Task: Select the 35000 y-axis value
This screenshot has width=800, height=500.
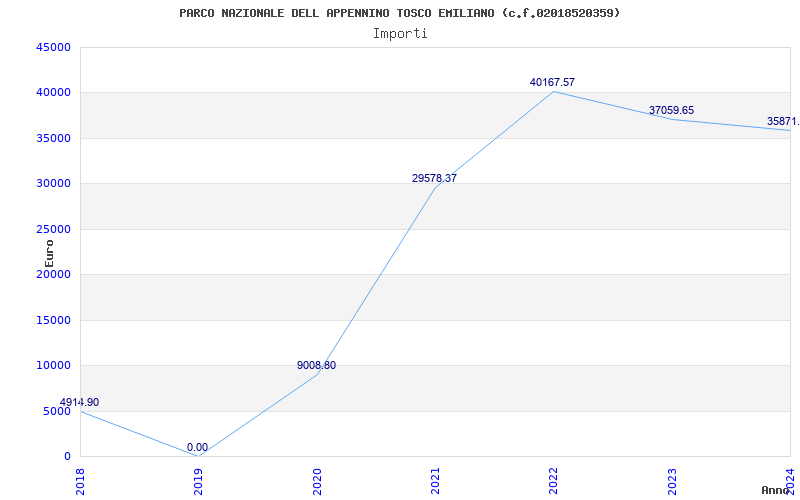Action: pyautogui.click(x=53, y=138)
